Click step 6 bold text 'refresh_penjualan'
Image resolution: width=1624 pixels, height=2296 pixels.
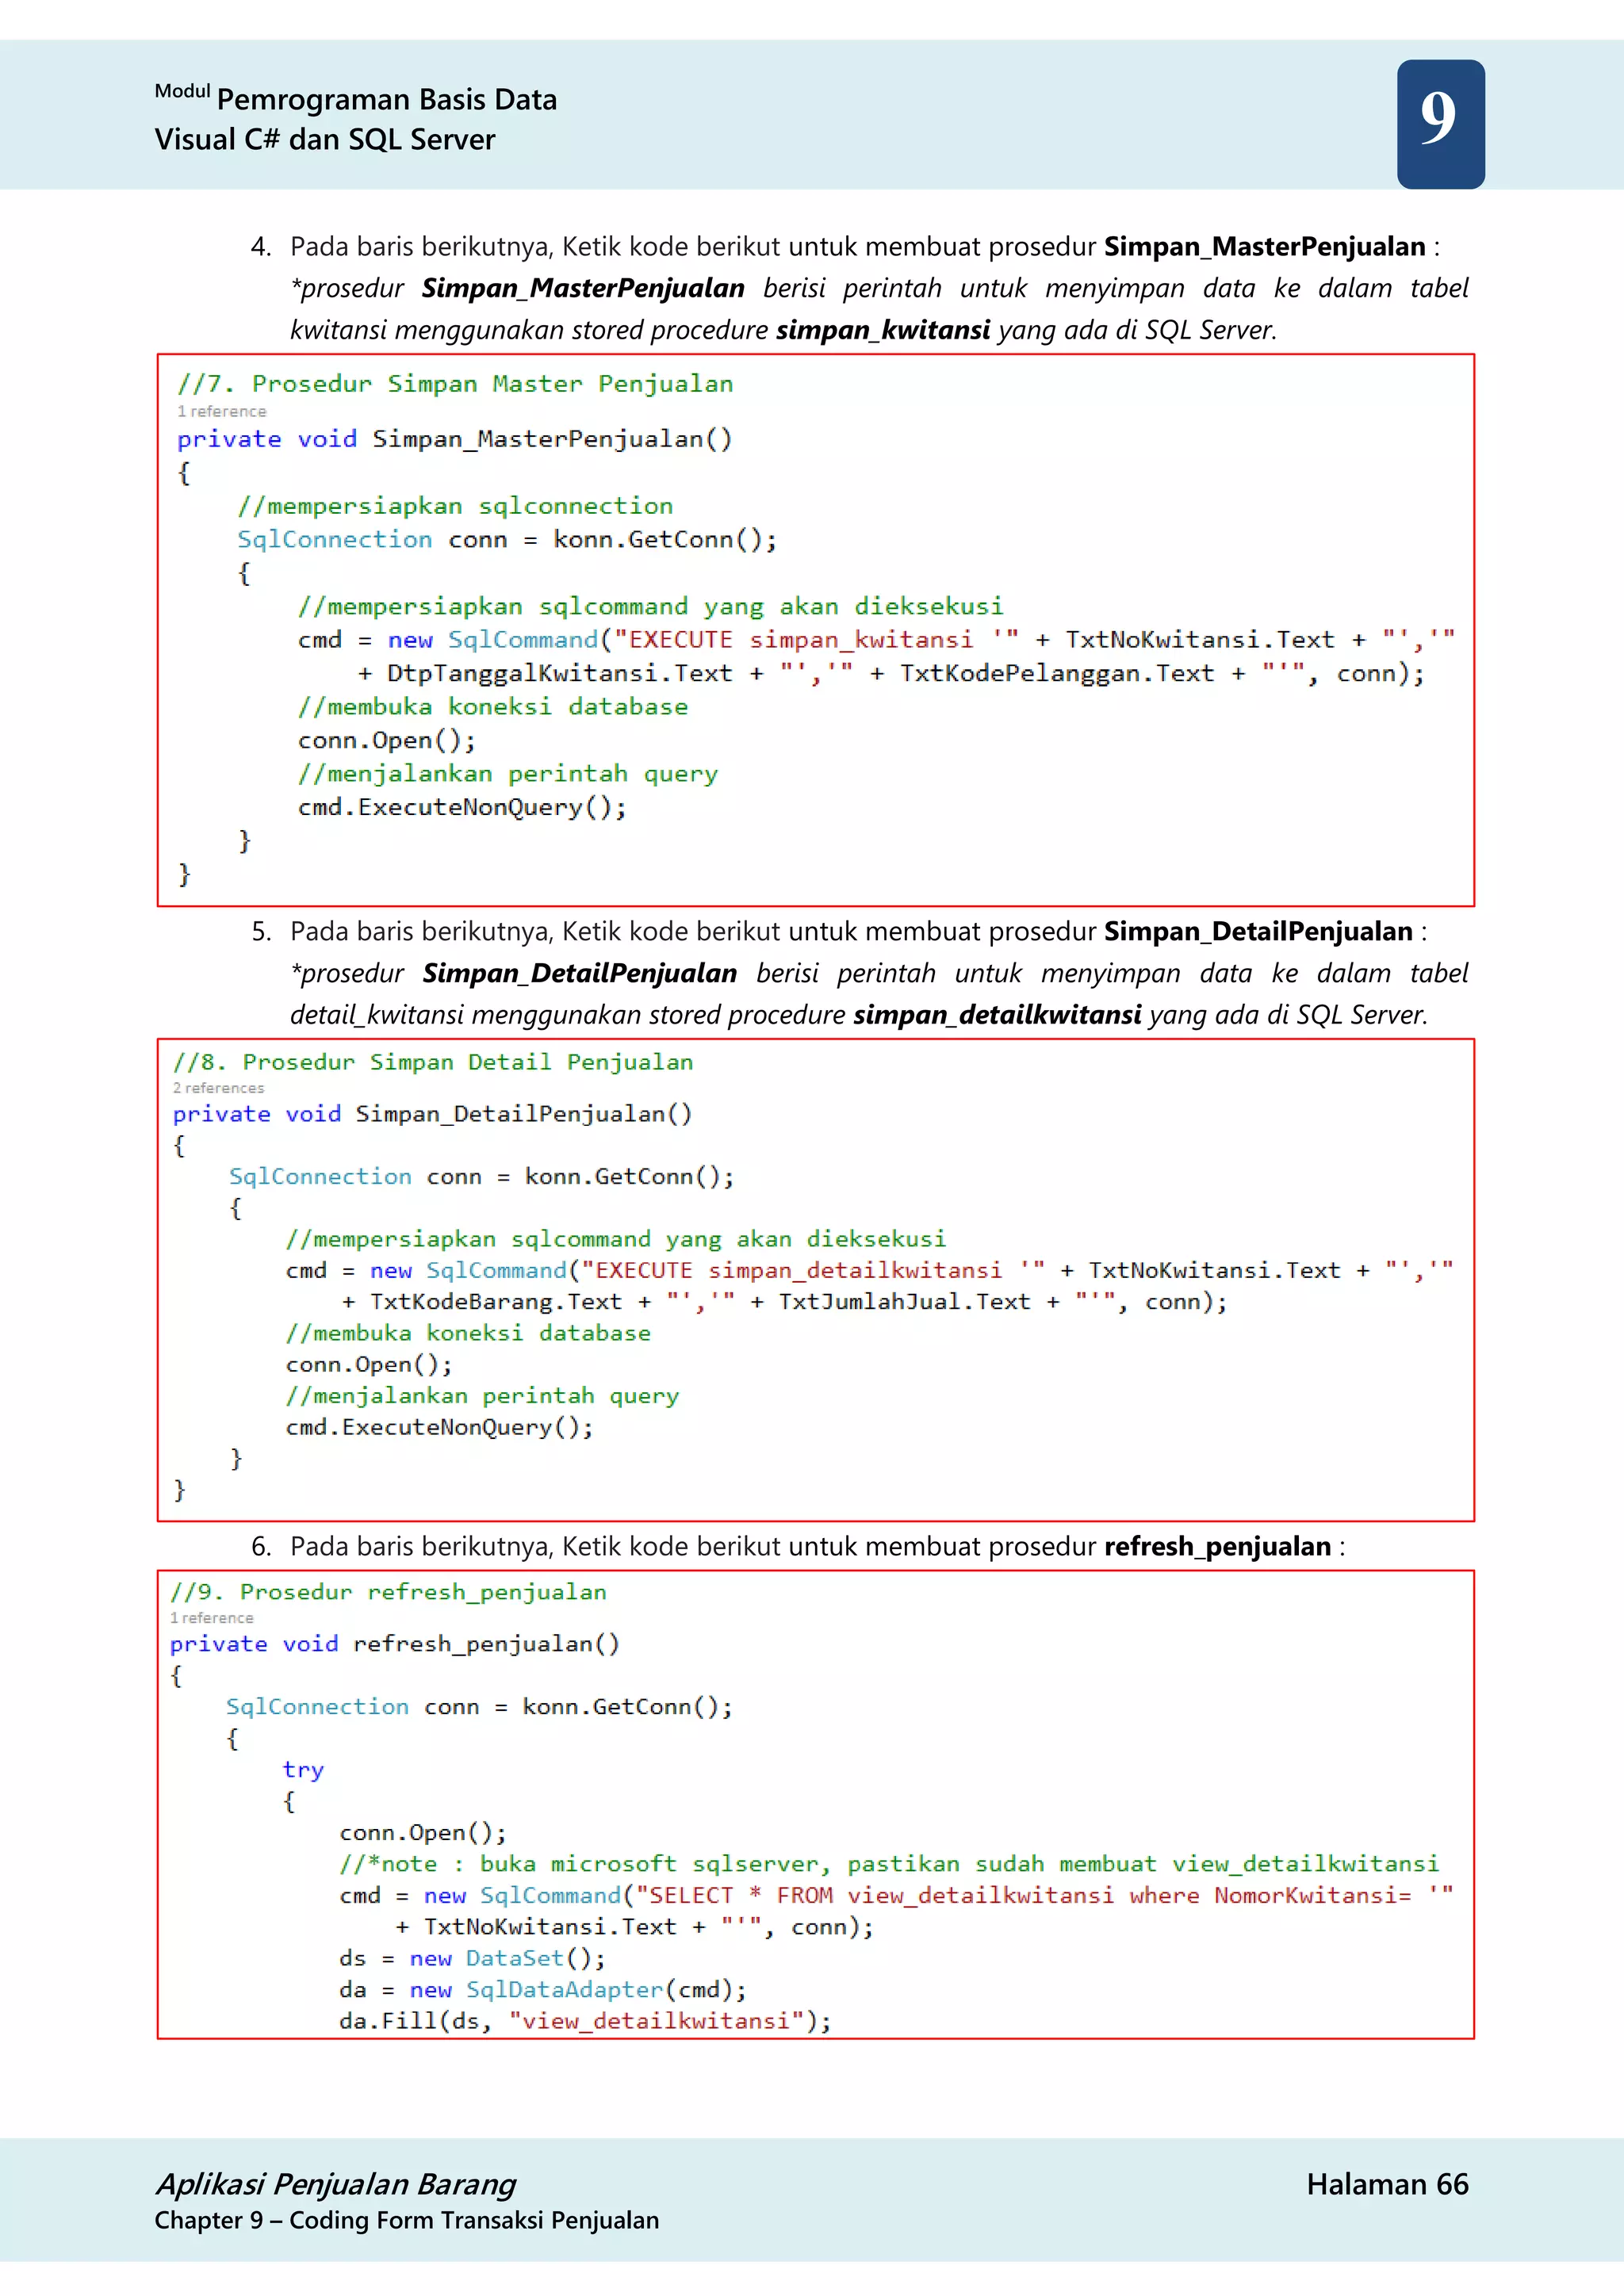(1217, 1547)
